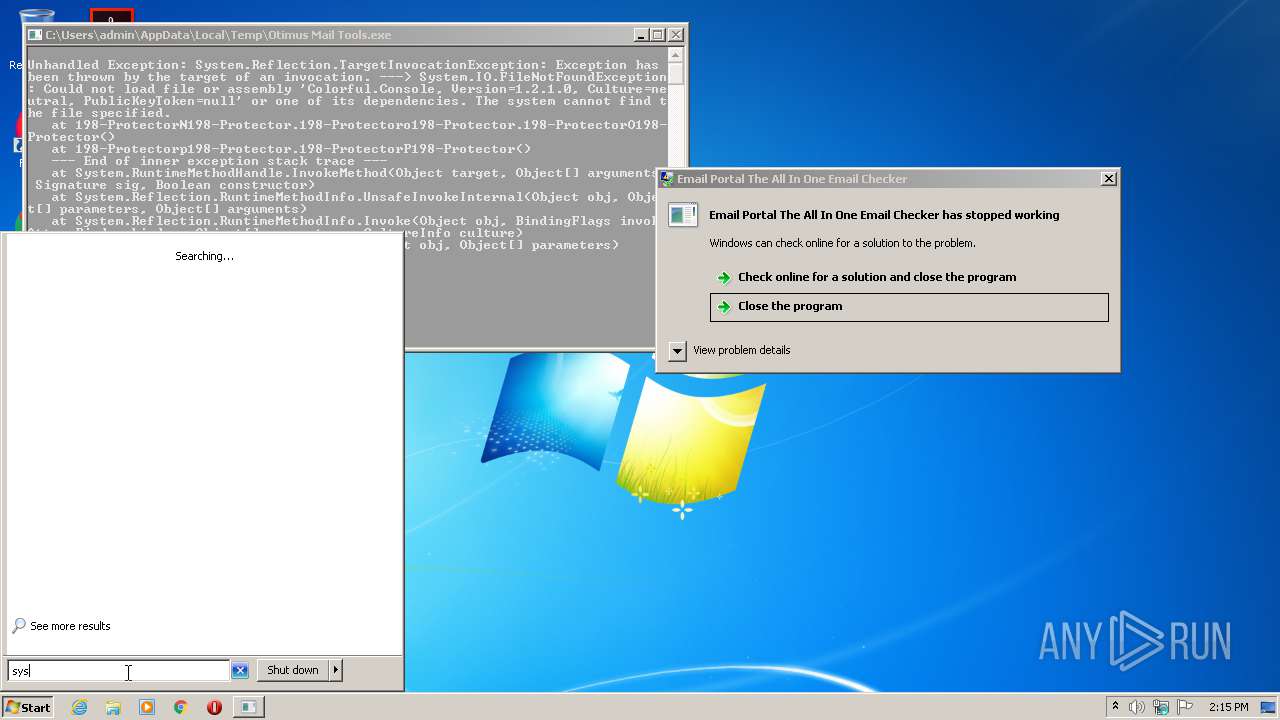Minimize the Otimus Mail Tools console

click(641, 35)
